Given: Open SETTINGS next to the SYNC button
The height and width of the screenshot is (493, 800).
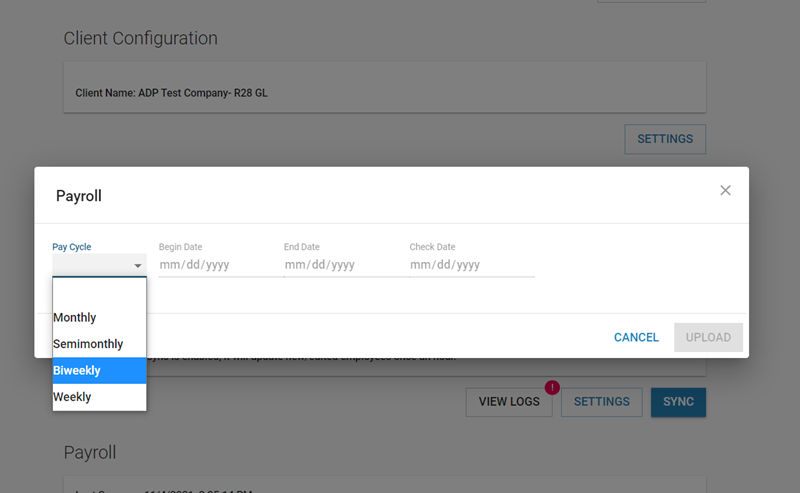Looking at the screenshot, I should pyautogui.click(x=601, y=402).
